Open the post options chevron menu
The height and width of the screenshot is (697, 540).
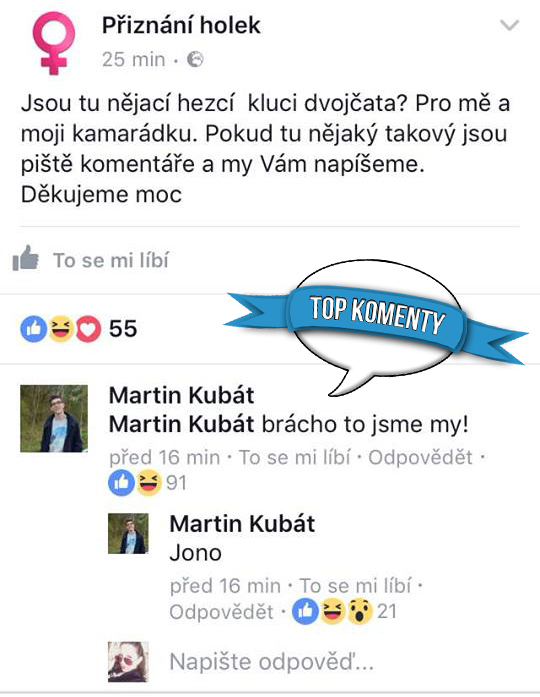point(509,25)
